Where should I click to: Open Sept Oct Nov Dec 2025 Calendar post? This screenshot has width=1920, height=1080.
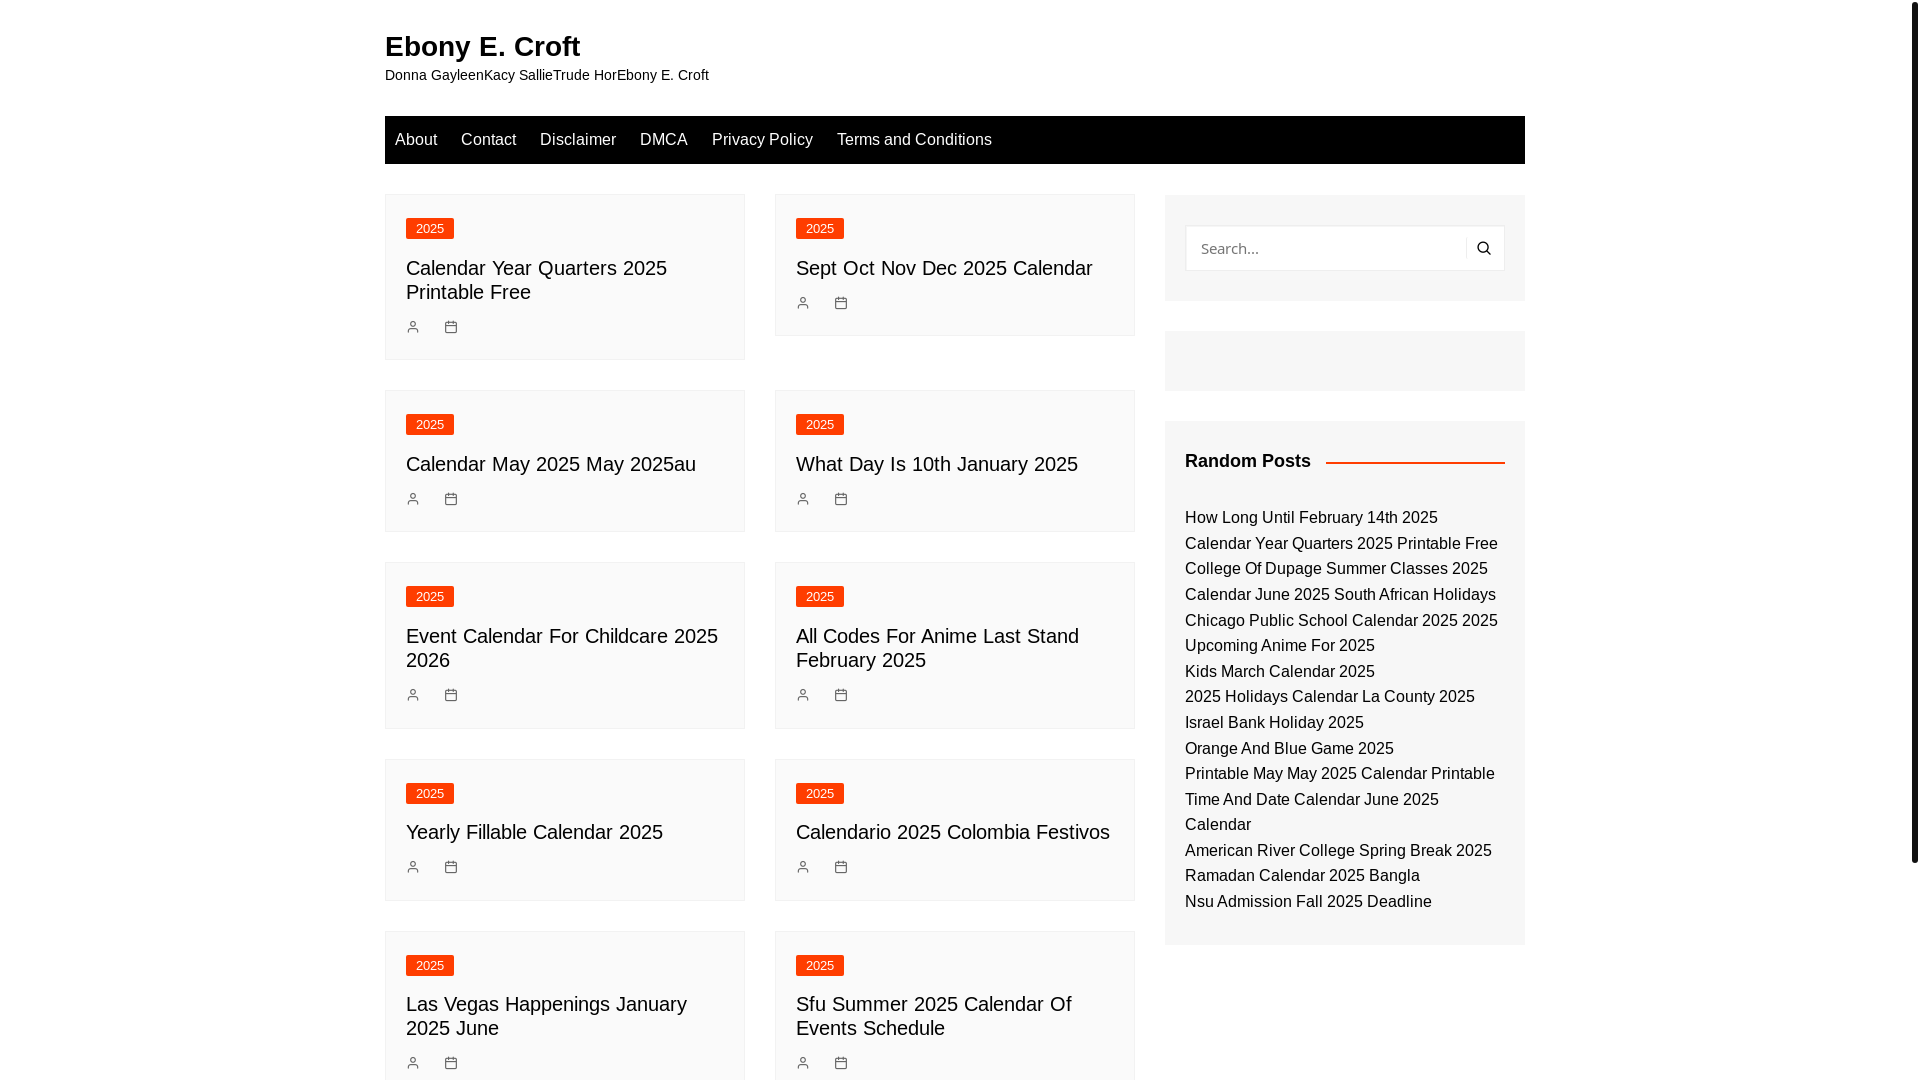tap(944, 268)
